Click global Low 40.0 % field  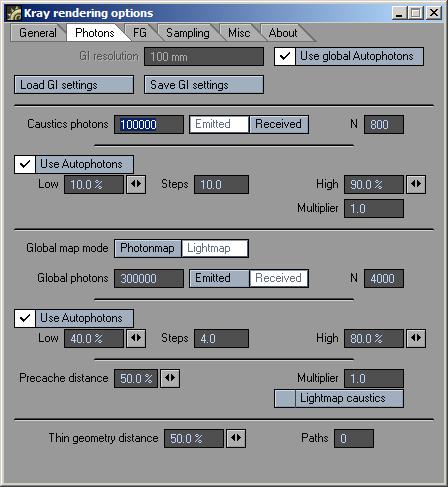click(x=94, y=338)
